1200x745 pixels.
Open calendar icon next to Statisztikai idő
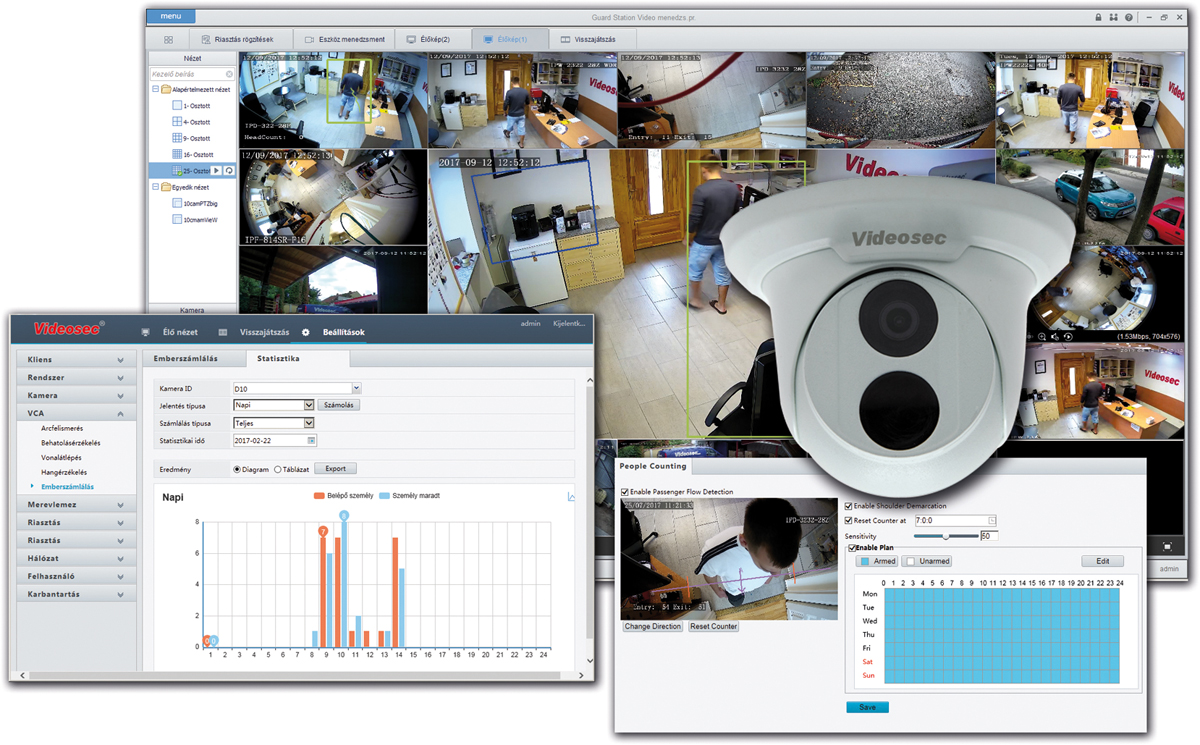[x=311, y=440]
